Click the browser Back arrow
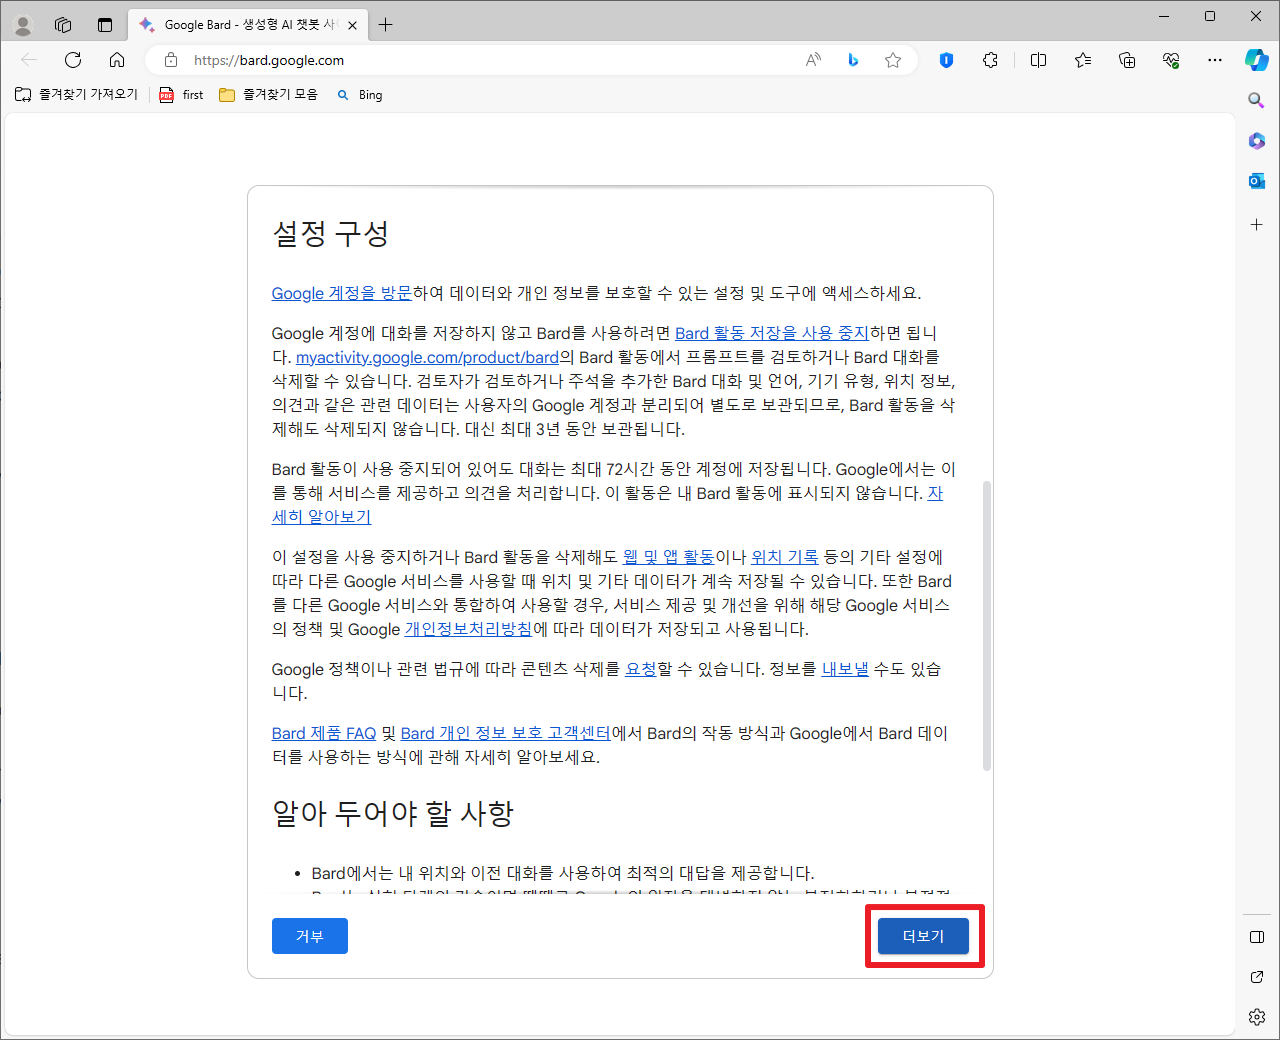Viewport: 1280px width, 1040px height. [29, 60]
